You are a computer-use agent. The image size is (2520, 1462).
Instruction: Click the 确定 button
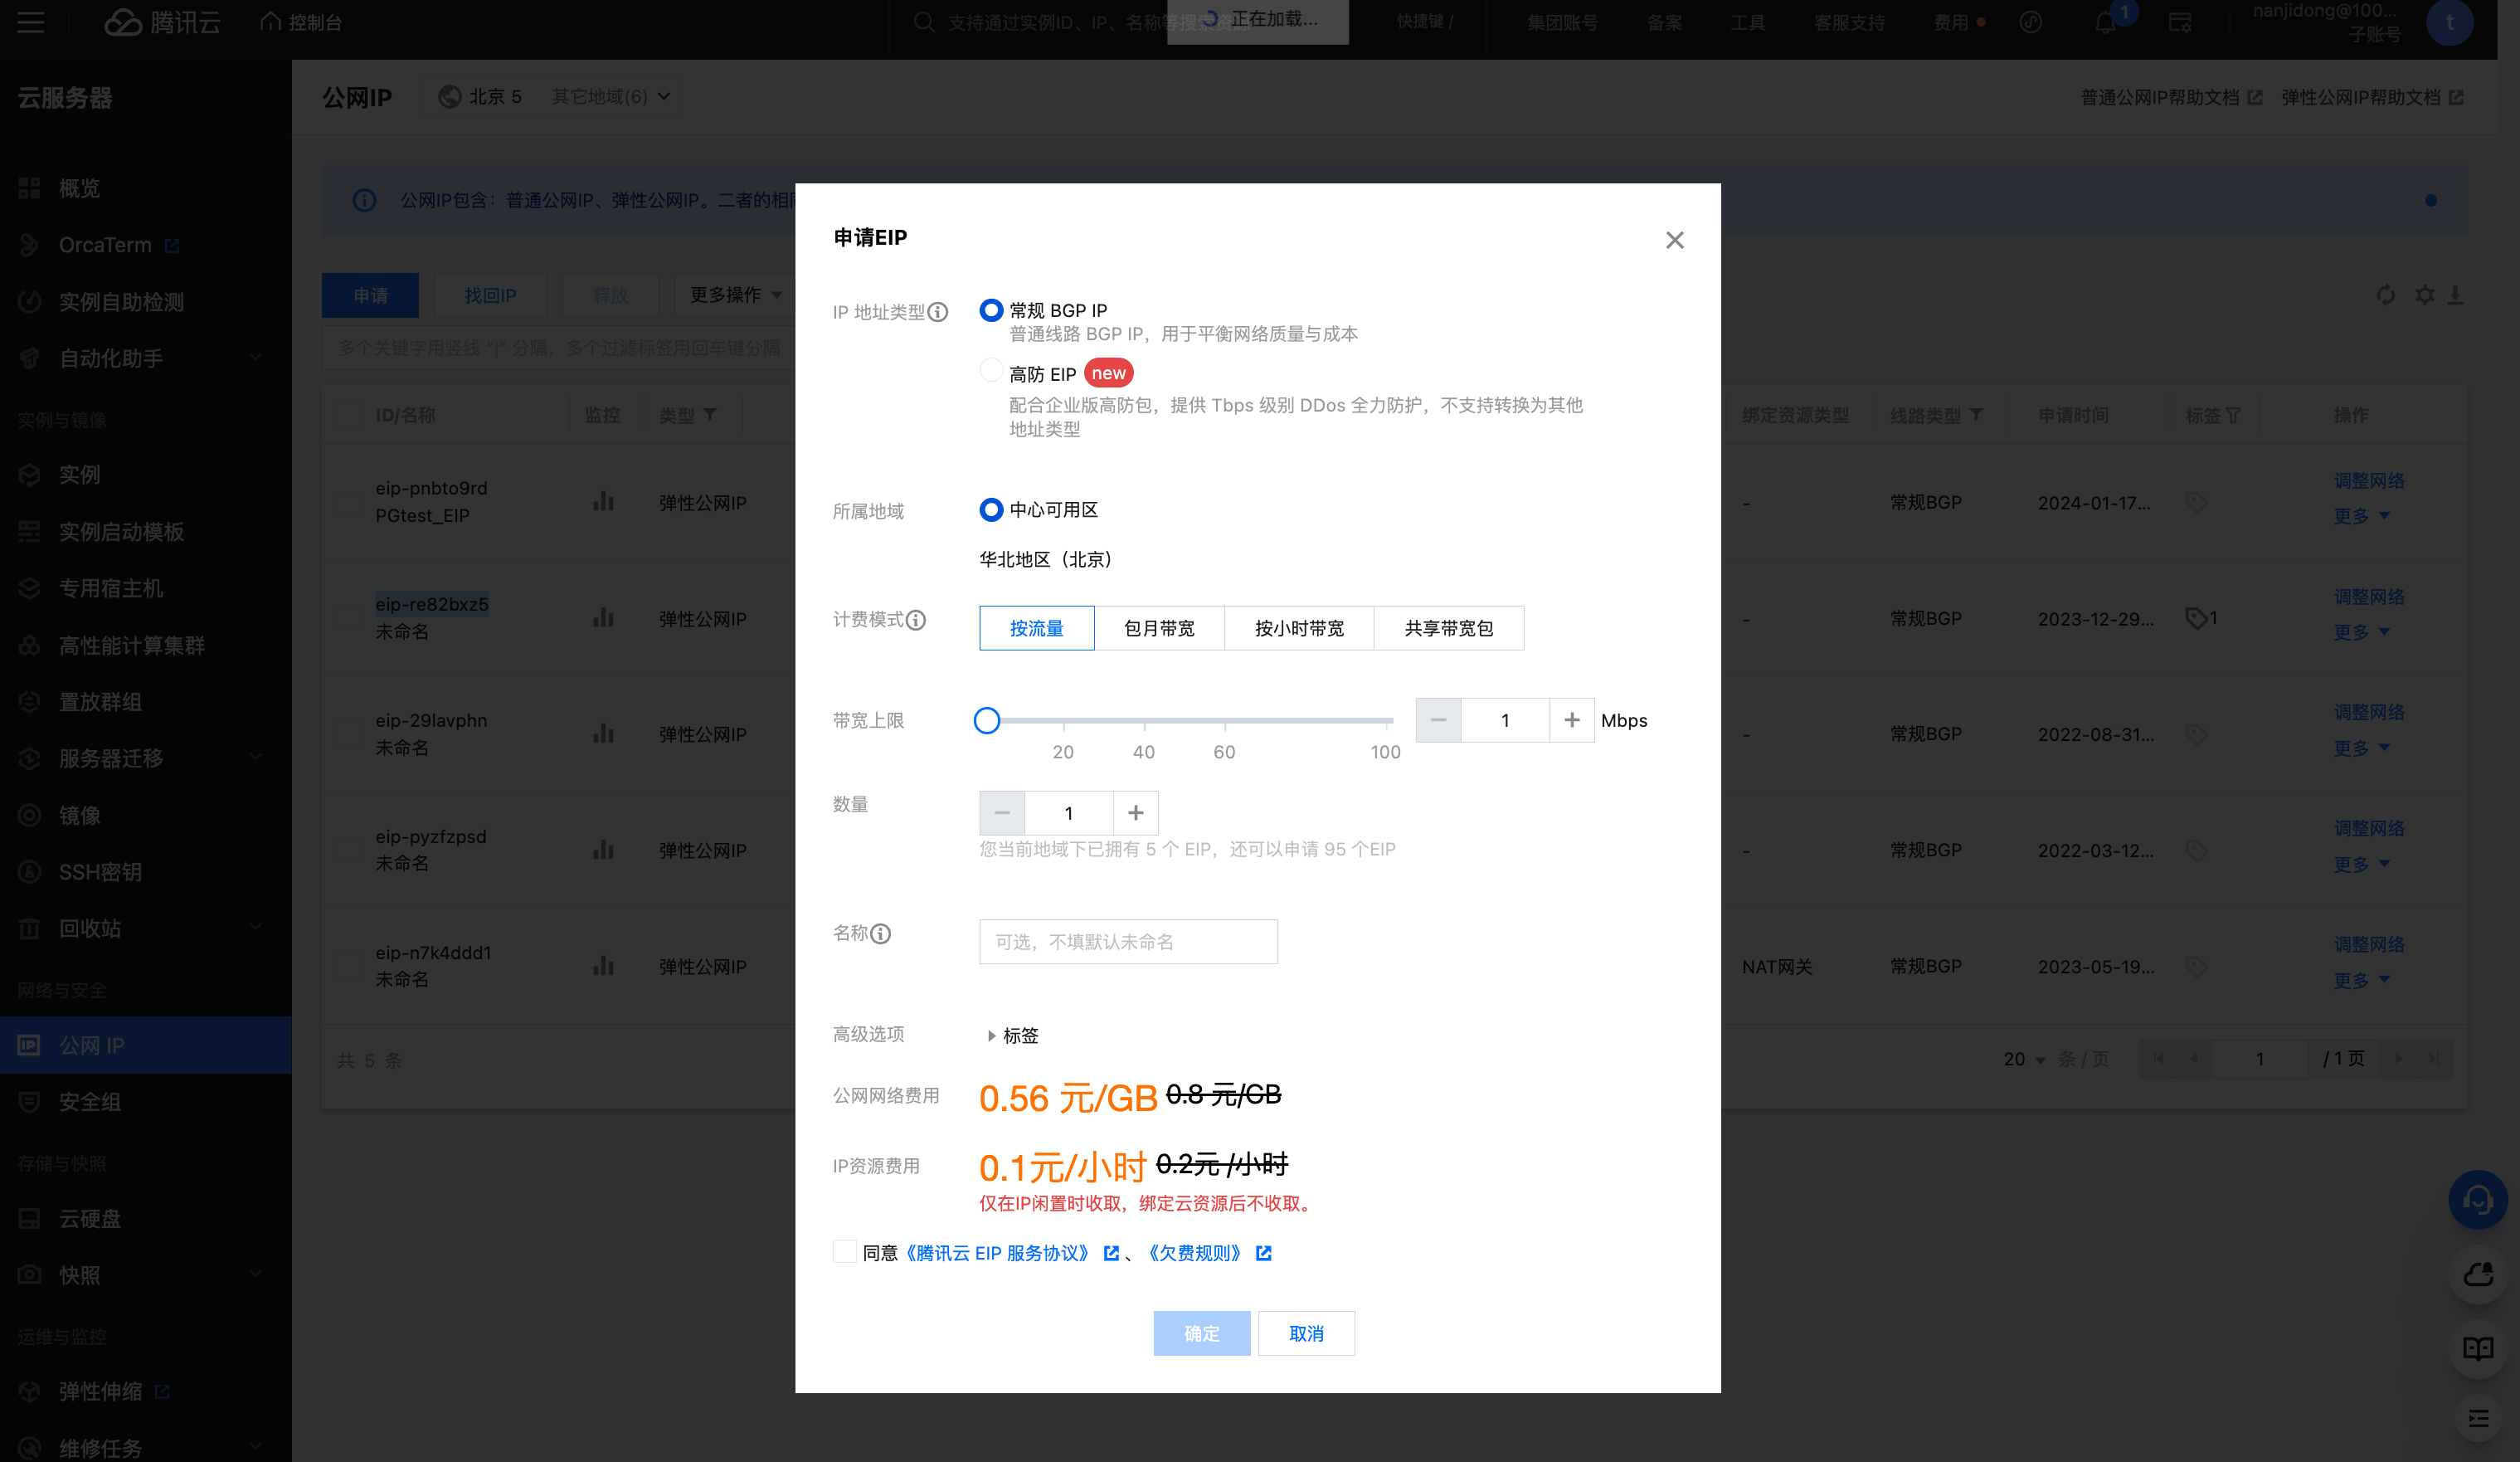[x=1201, y=1333]
